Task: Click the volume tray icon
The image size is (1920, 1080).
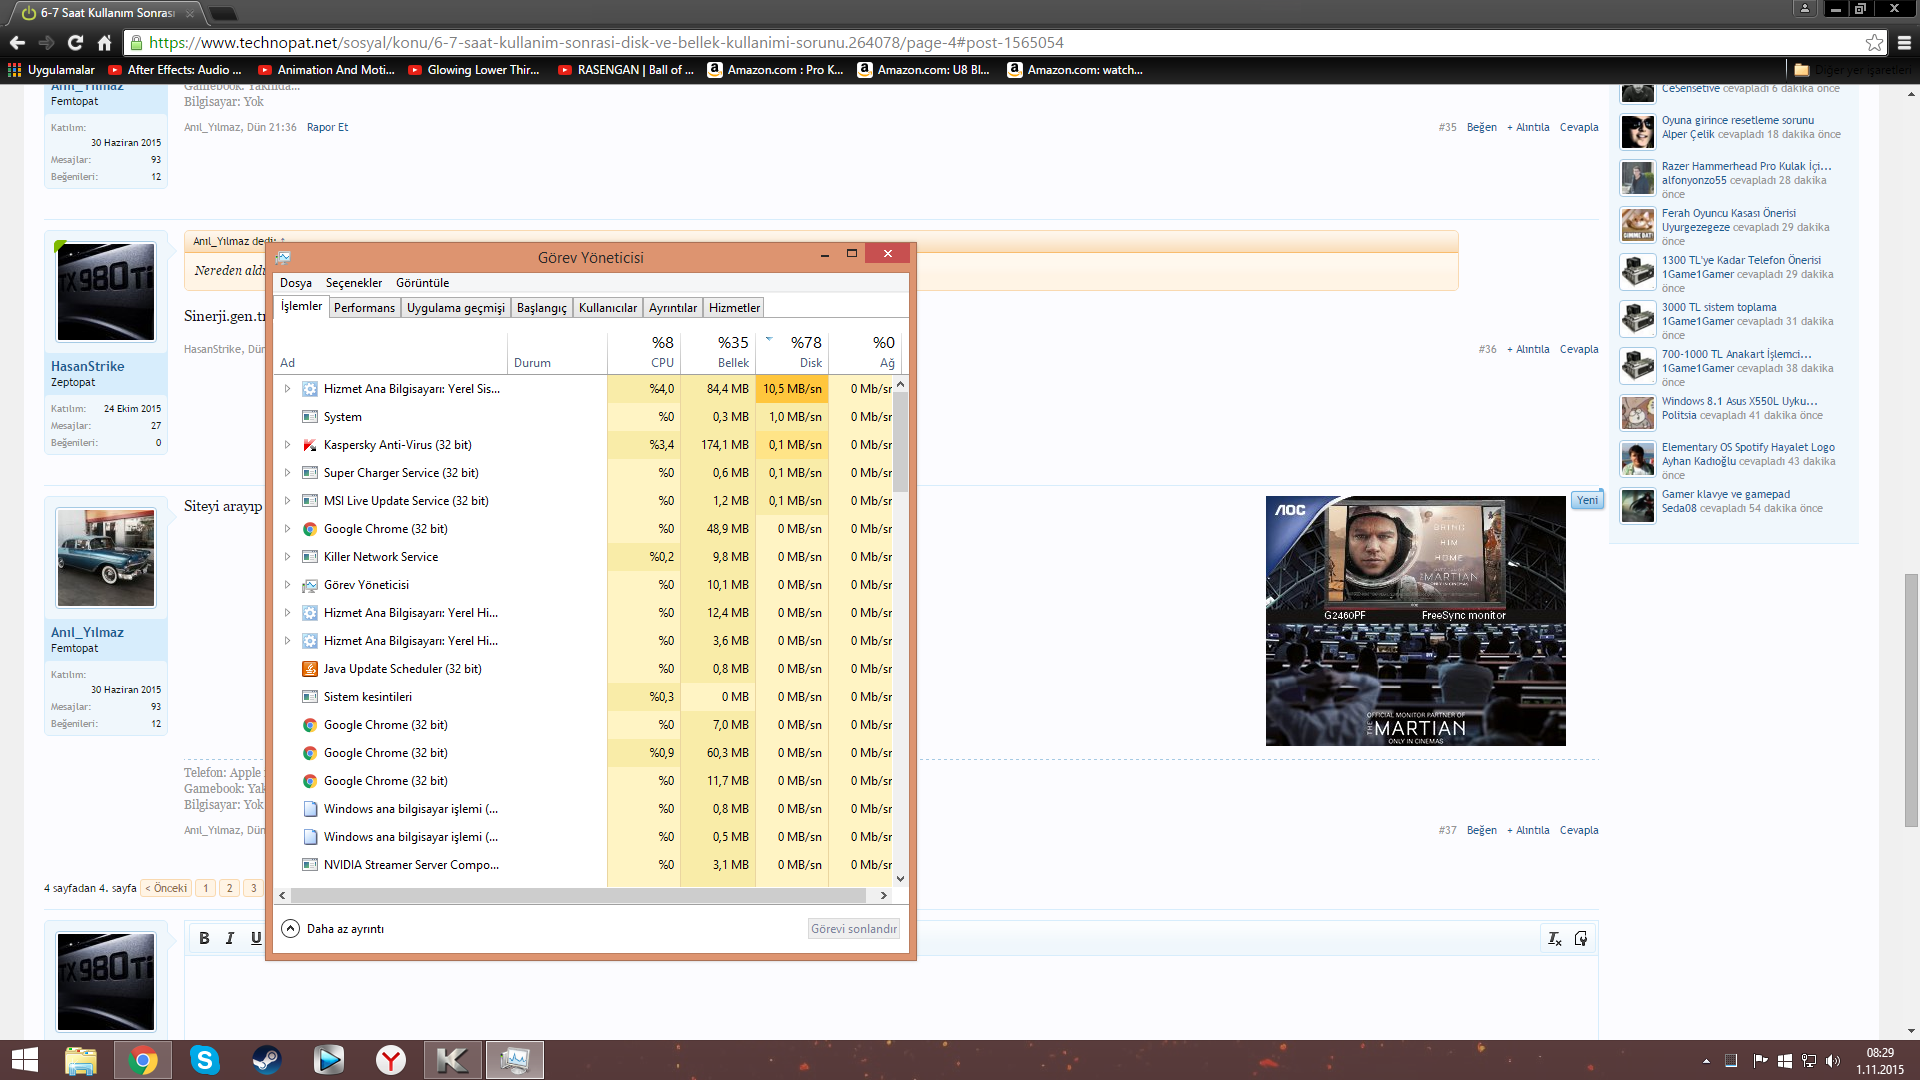Action: [1832, 1061]
